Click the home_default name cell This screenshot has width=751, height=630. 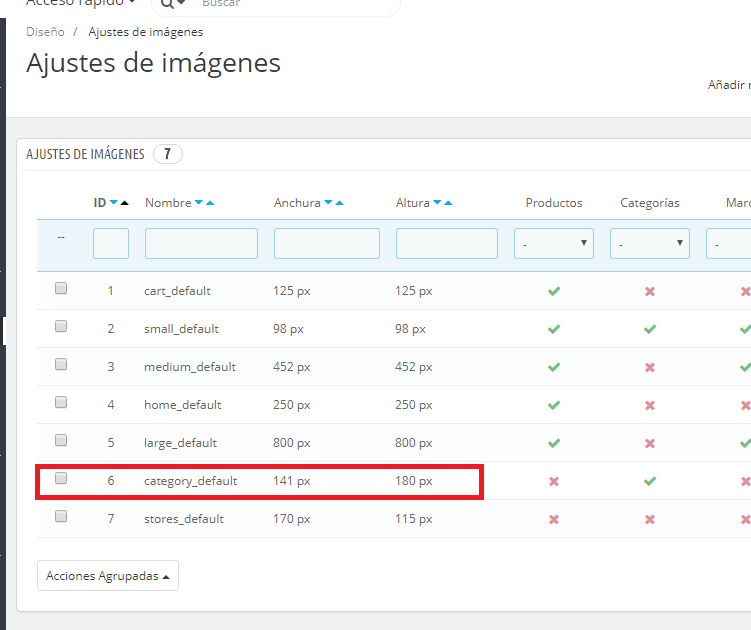pos(182,405)
